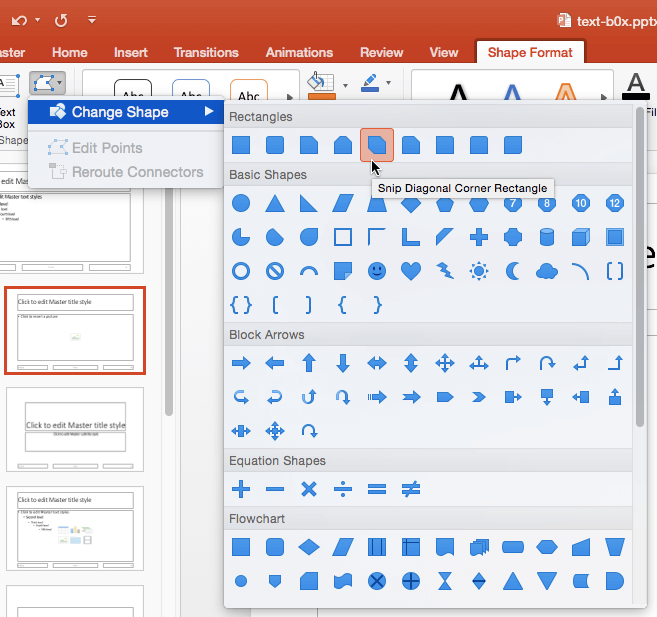Select the Quad Arrow block arrow shape
Image resolution: width=657 pixels, height=617 pixels.
point(445,363)
